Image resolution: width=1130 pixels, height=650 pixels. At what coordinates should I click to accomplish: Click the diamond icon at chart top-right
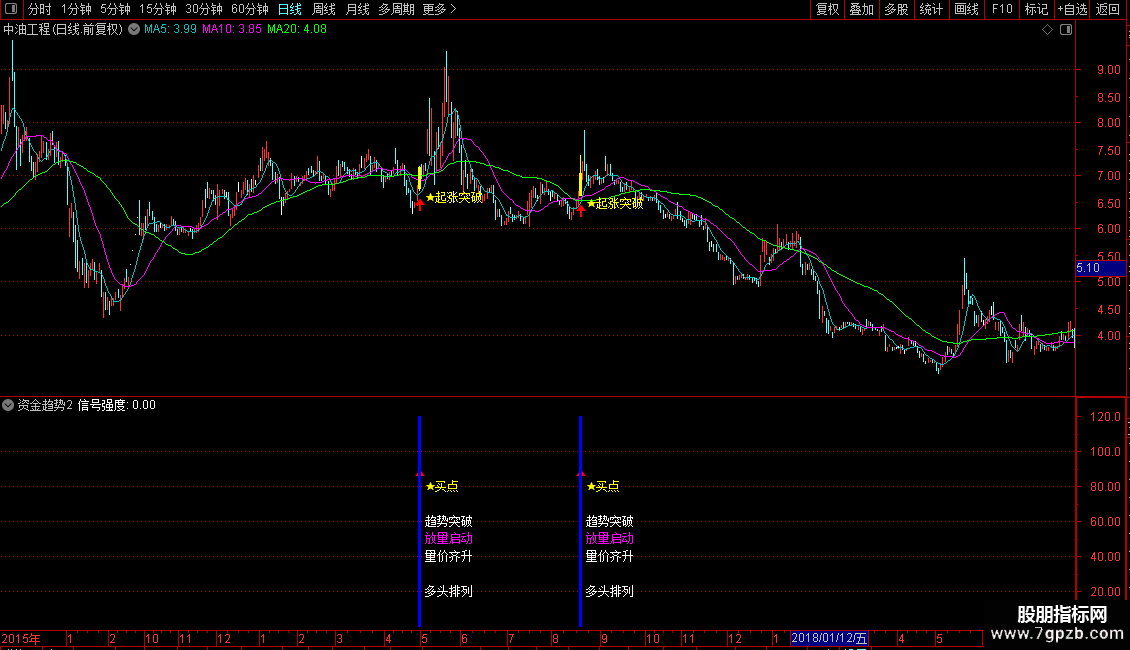tap(1048, 30)
